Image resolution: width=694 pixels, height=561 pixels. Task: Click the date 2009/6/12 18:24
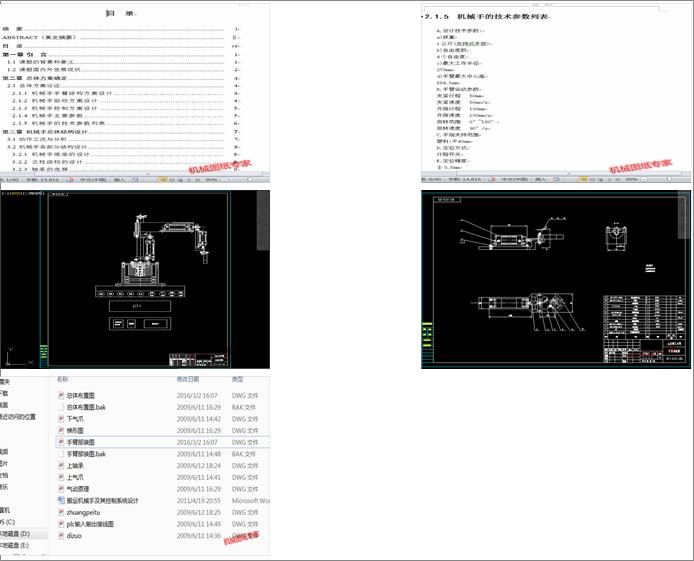click(x=199, y=465)
